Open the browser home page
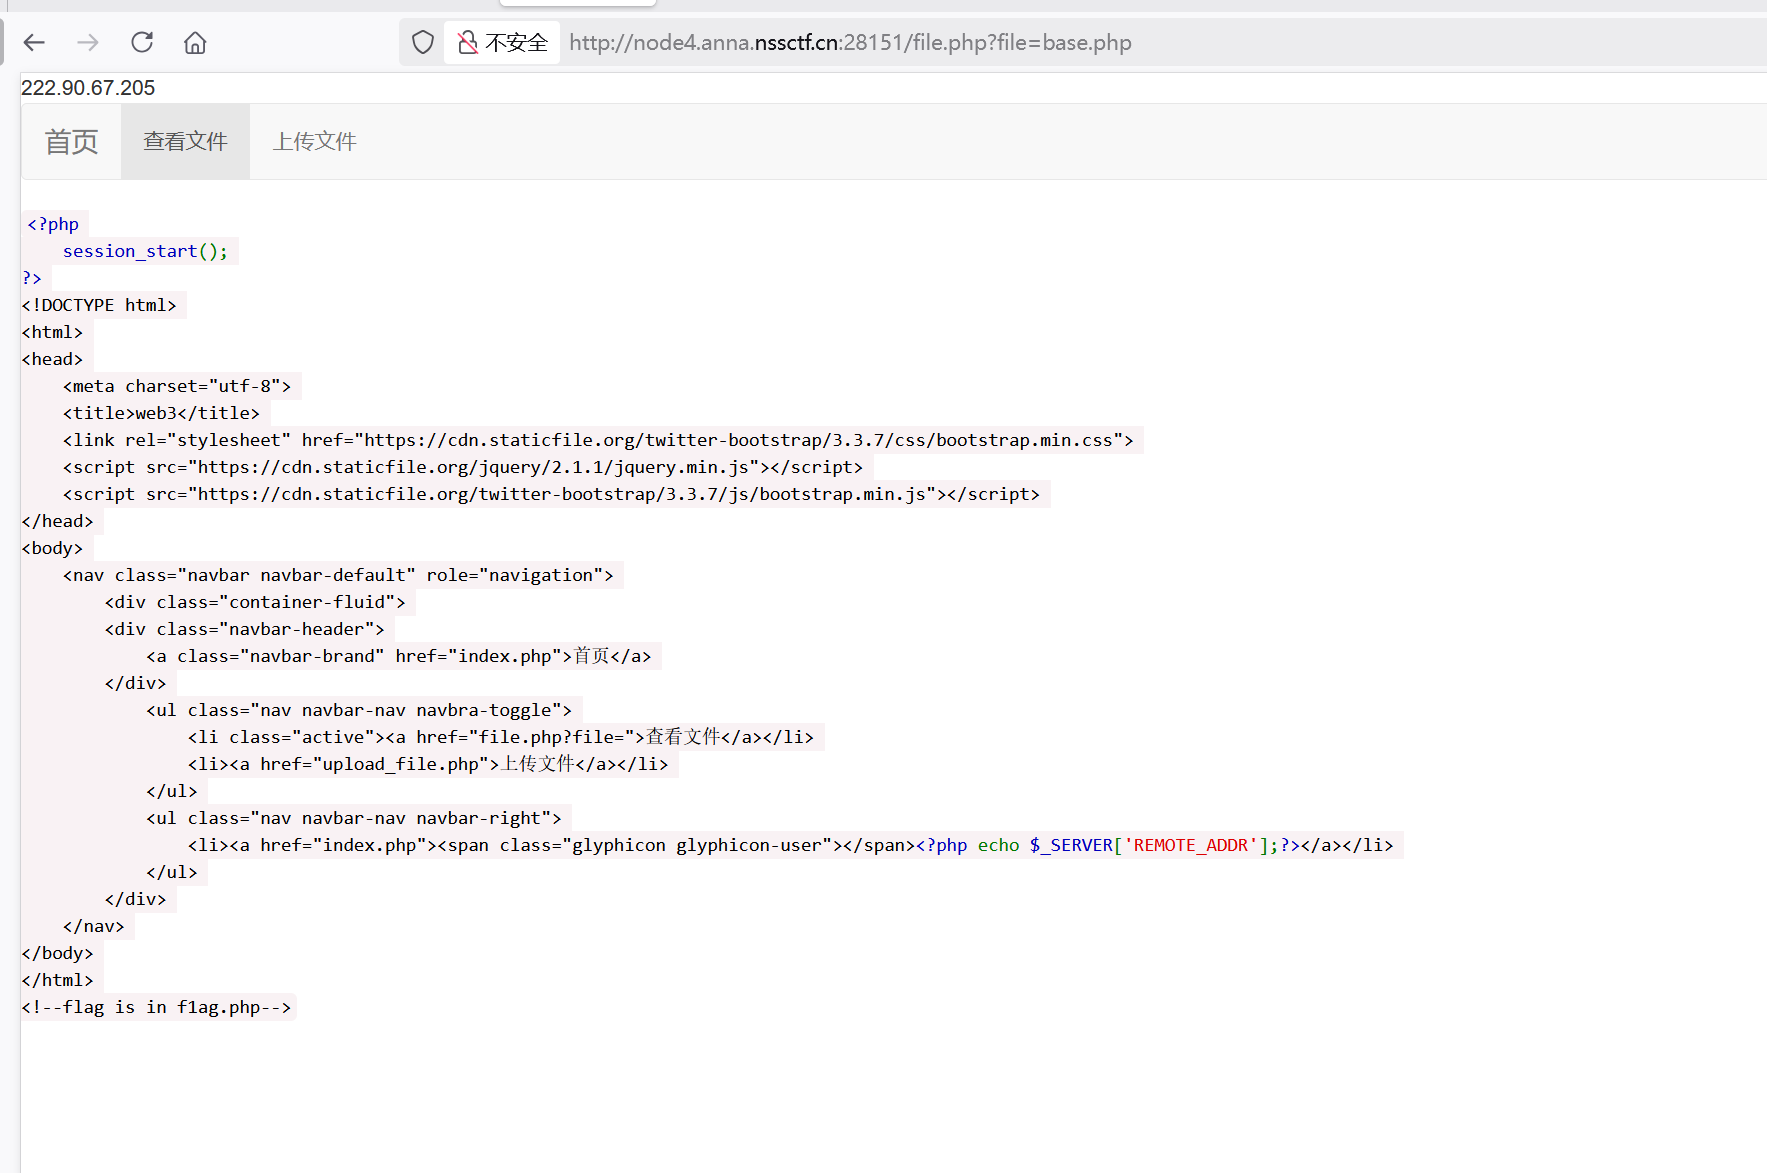1767x1173 pixels. click(x=195, y=42)
